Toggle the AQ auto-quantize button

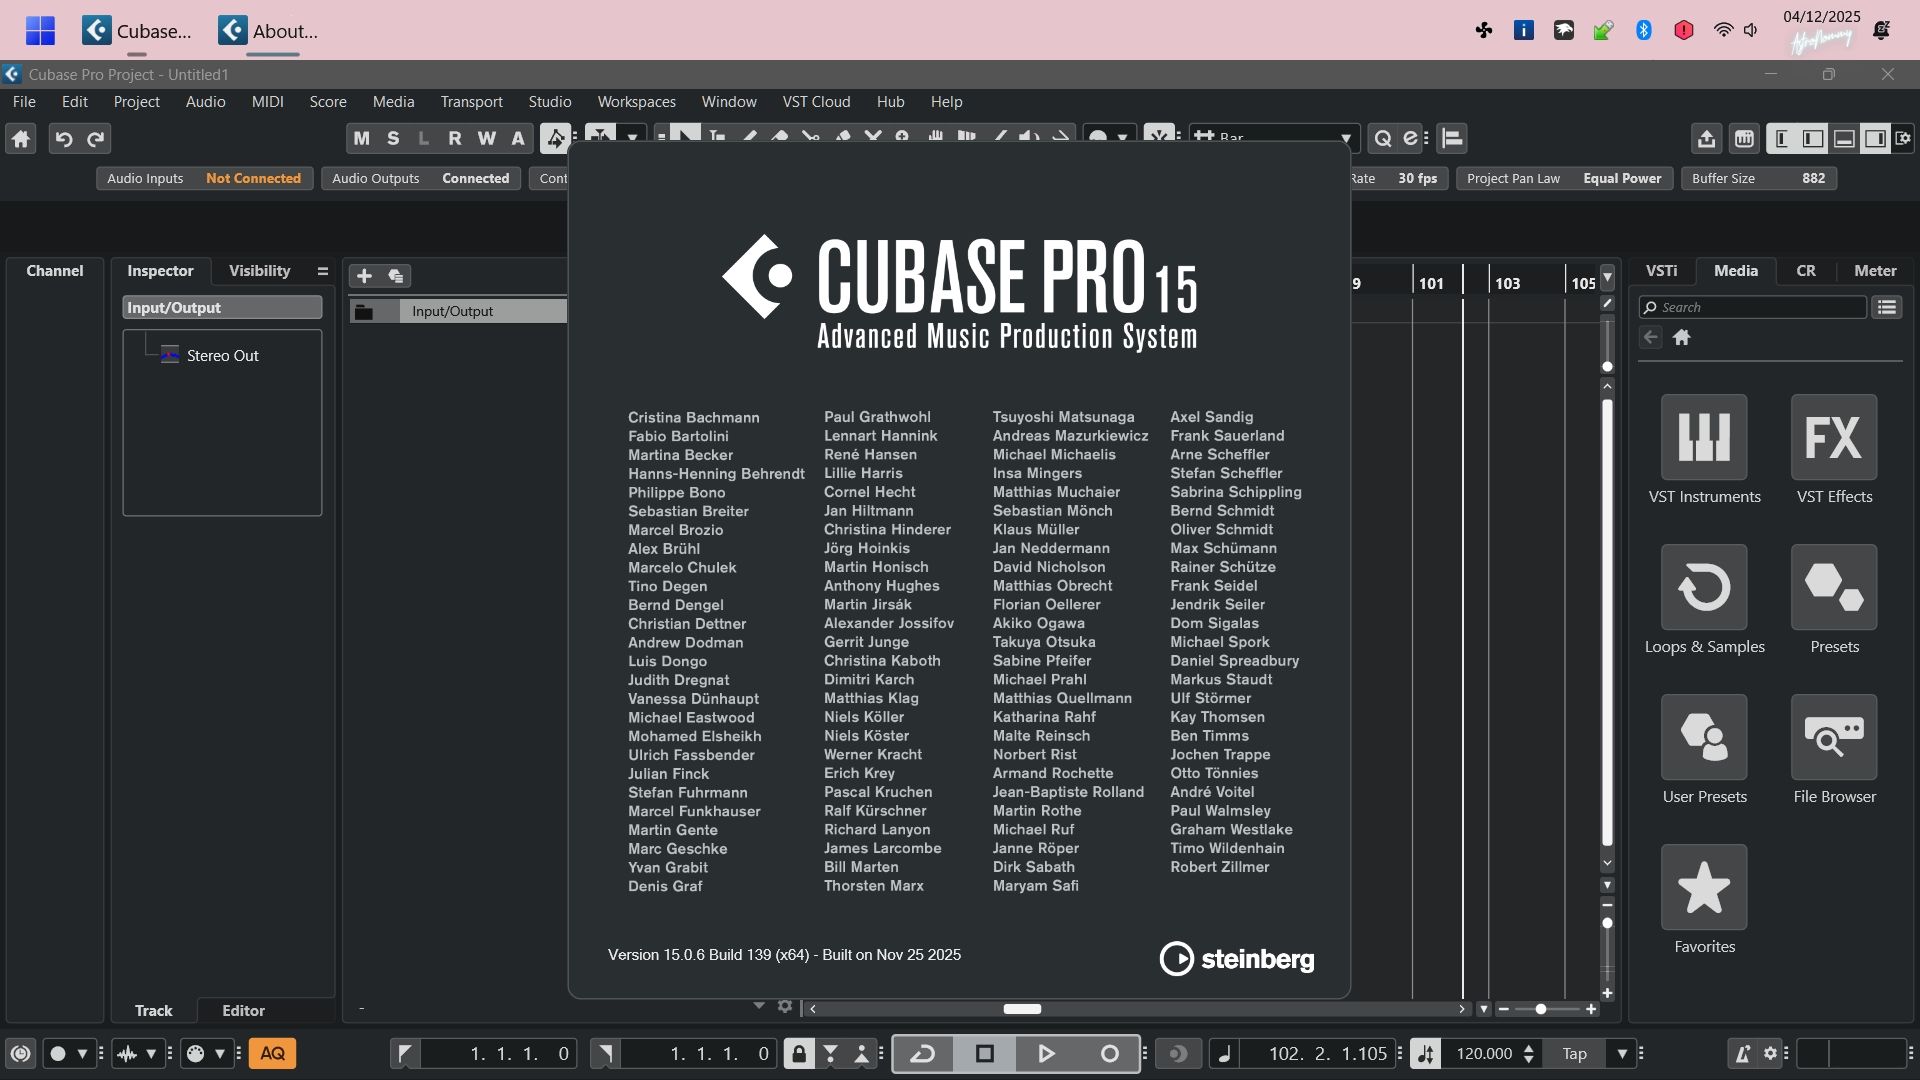pyautogui.click(x=272, y=1053)
